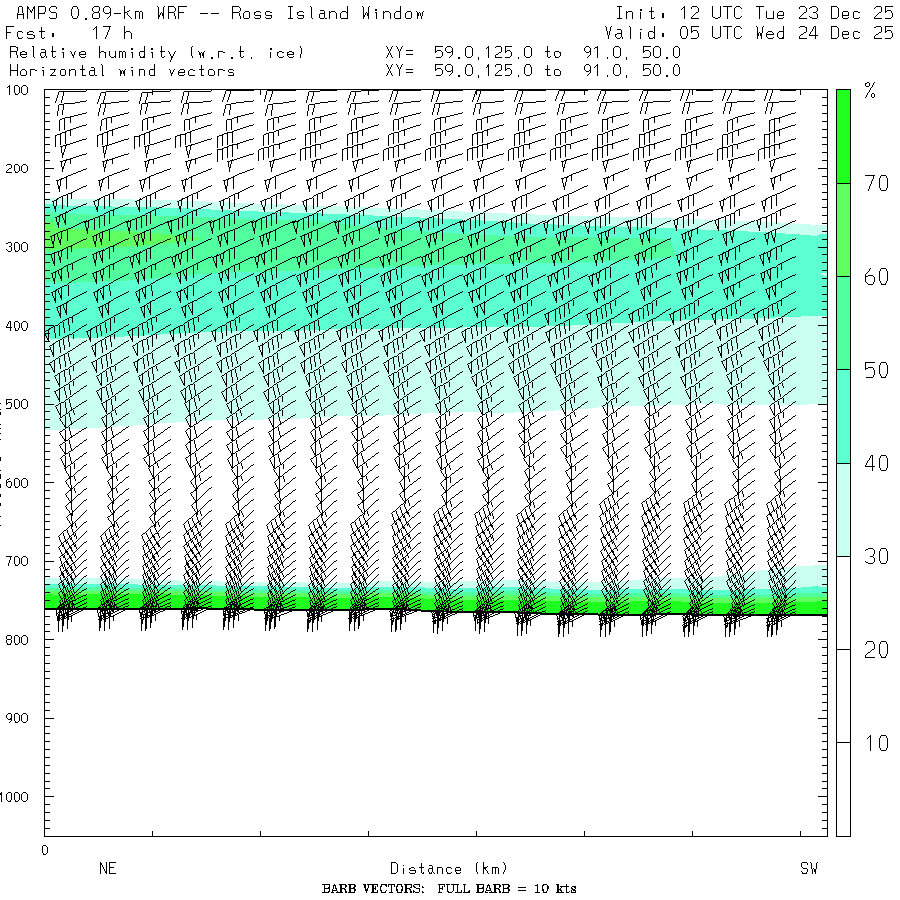Click the 'Fcst: 17 h' forecast hour label
Screen dimensions: 900x900
click(x=69, y=33)
